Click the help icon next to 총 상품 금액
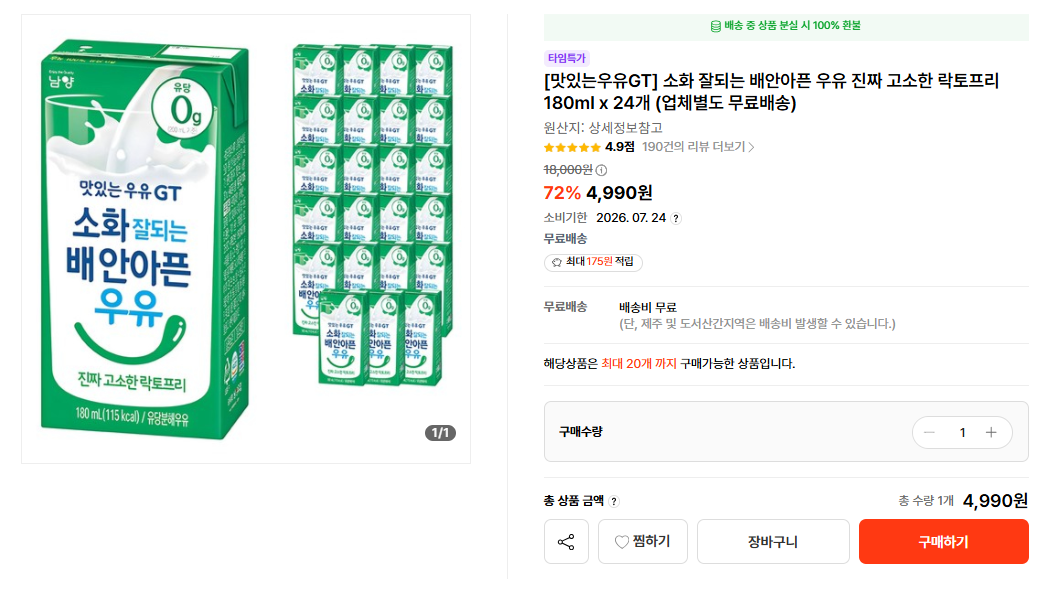1063x610 pixels. point(614,502)
